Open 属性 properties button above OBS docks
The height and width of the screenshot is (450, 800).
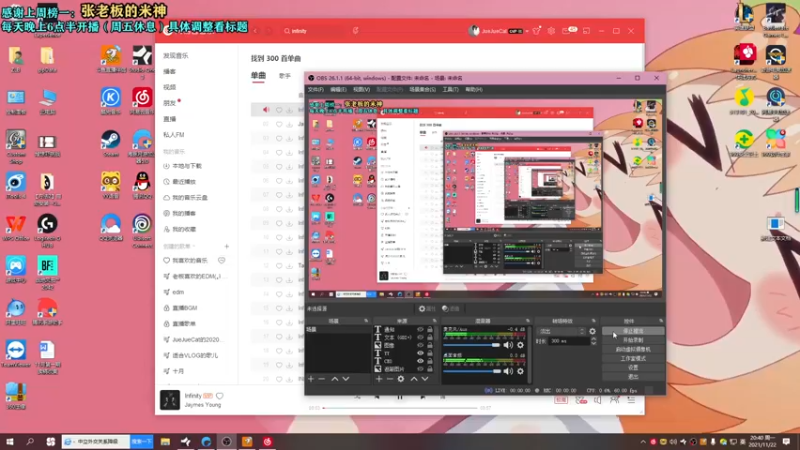coord(427,309)
